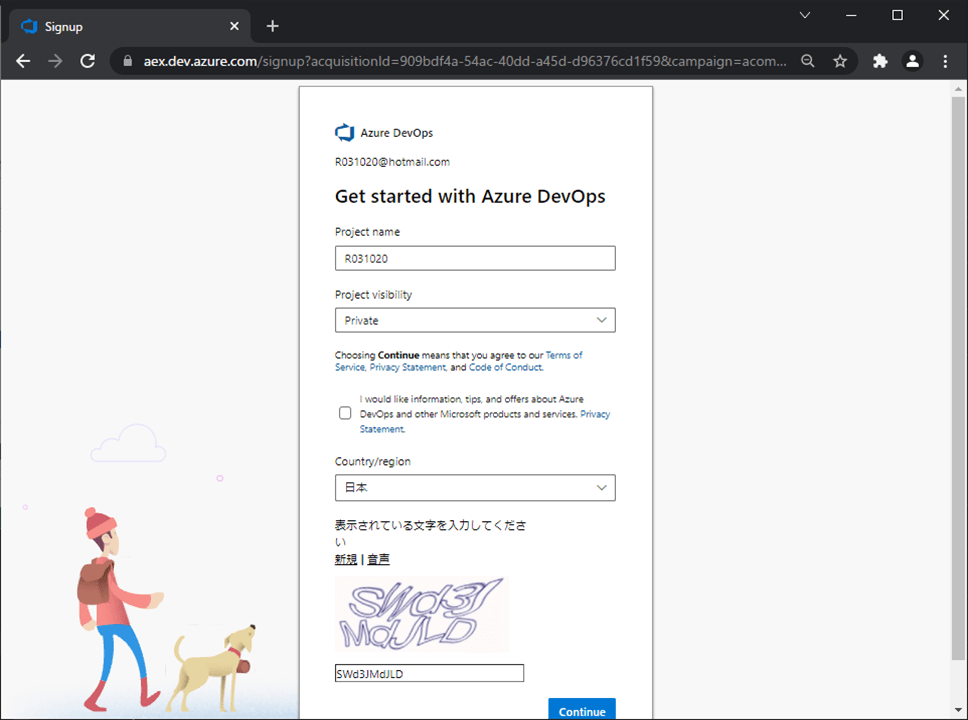The width and height of the screenshot is (968, 720).
Task: Maximize the browser window
Action: (x=898, y=15)
